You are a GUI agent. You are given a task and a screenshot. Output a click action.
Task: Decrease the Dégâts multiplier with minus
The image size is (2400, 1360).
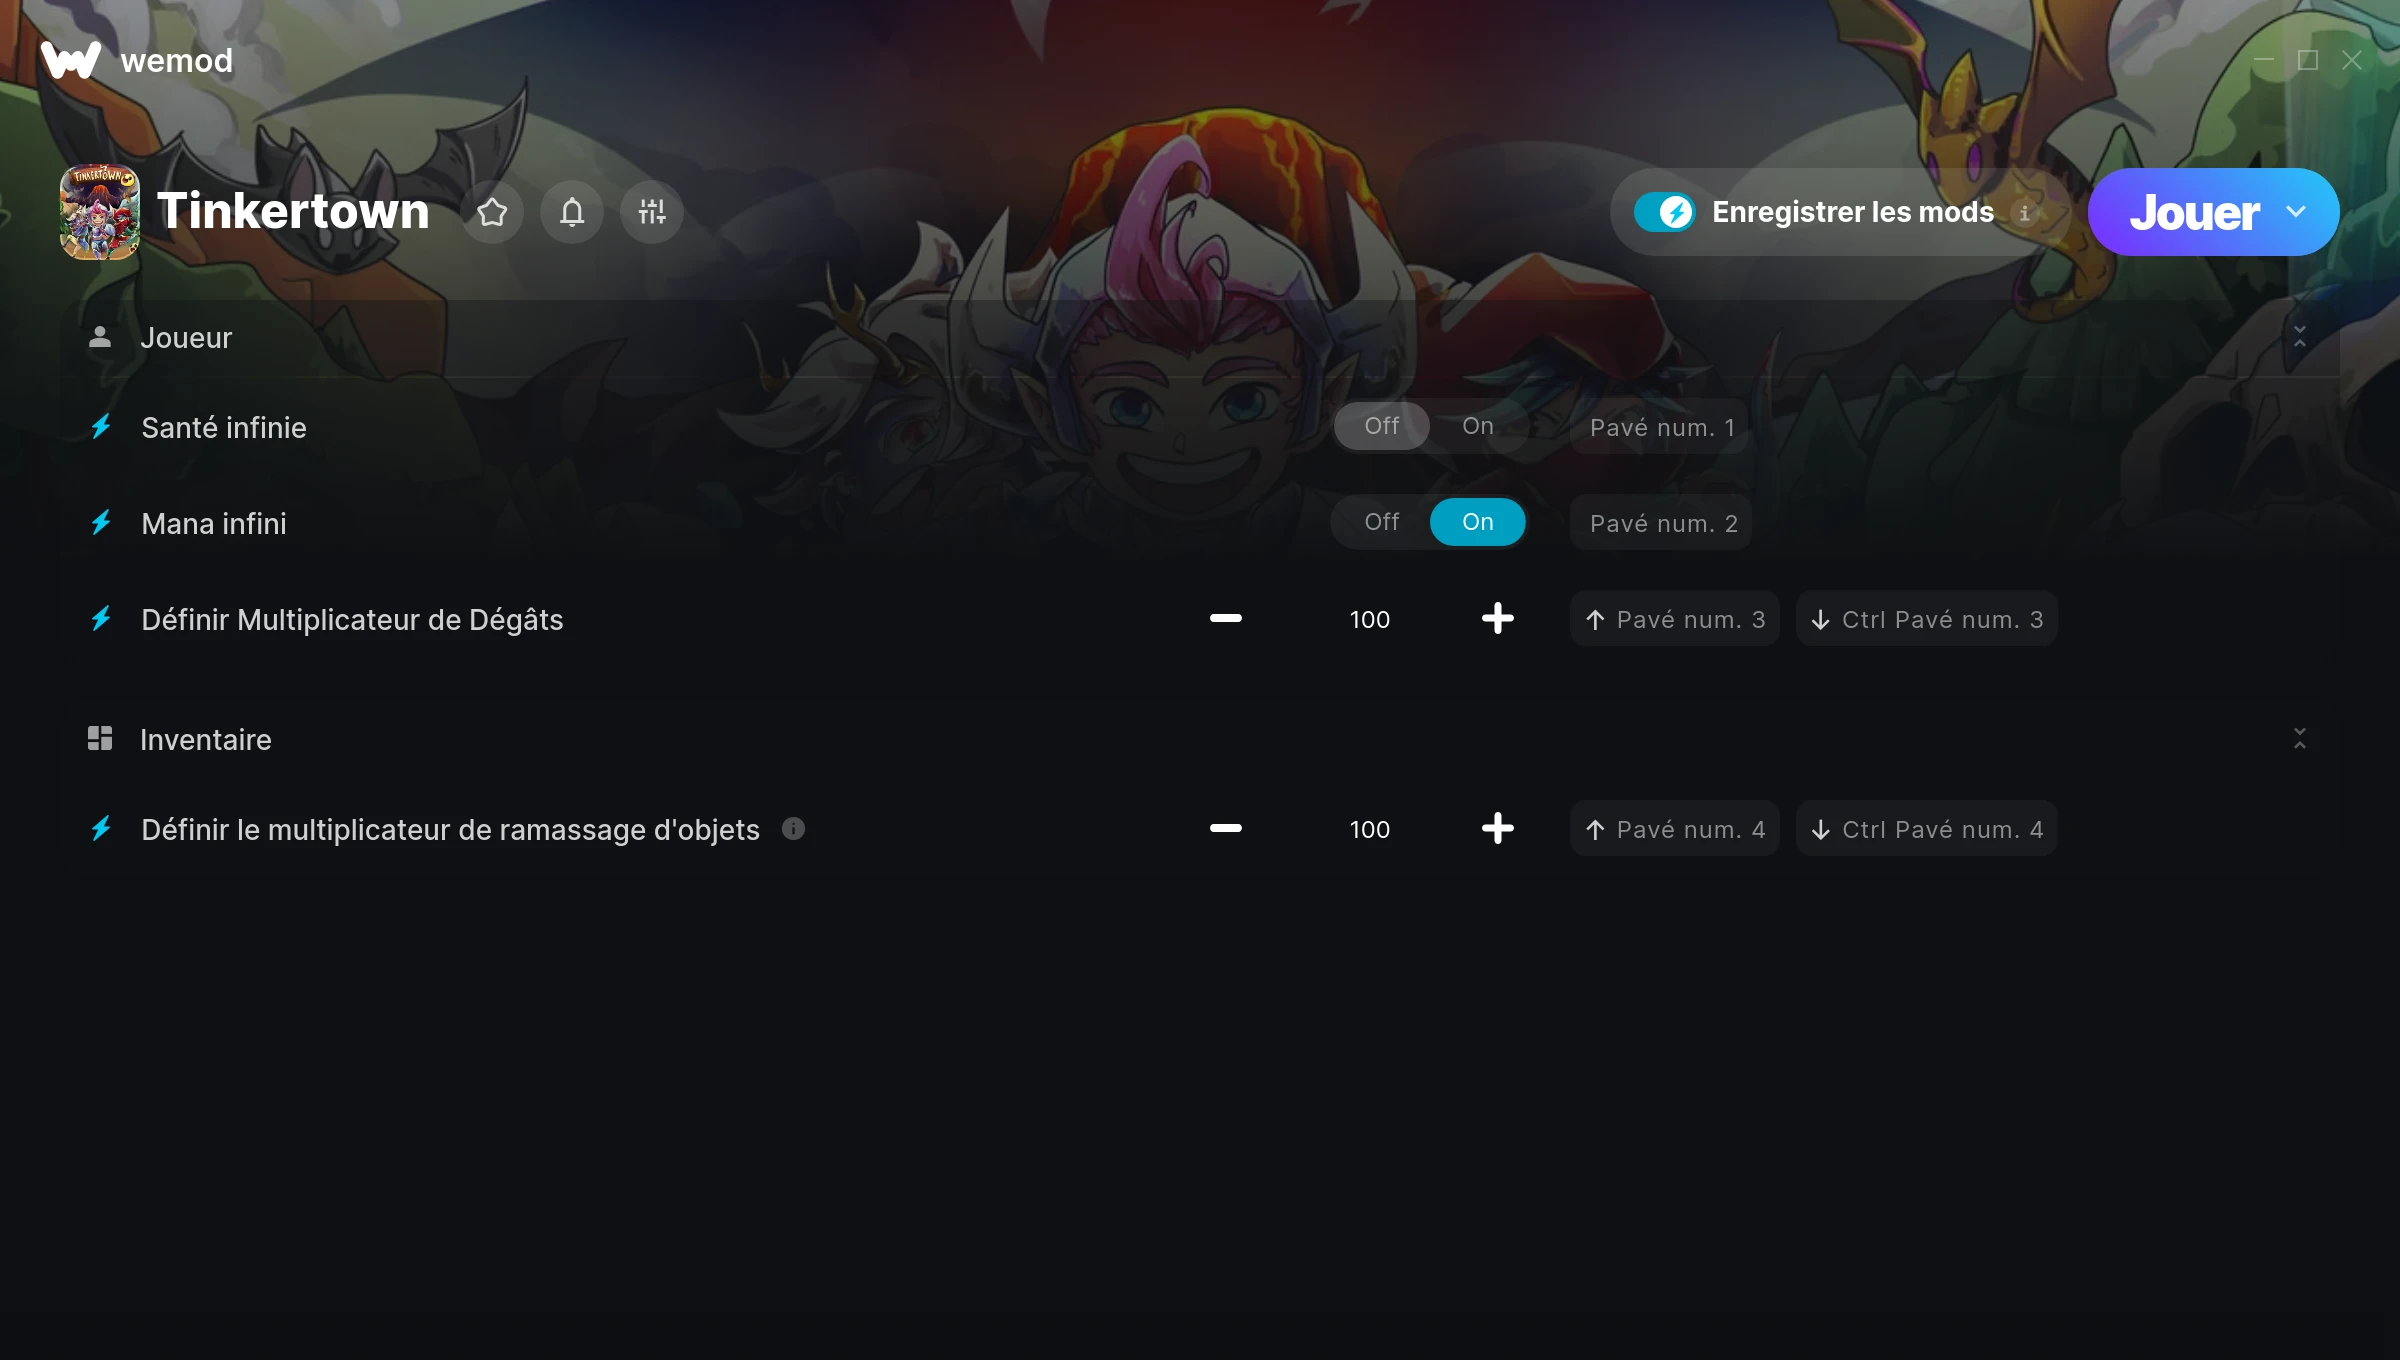coord(1226,619)
